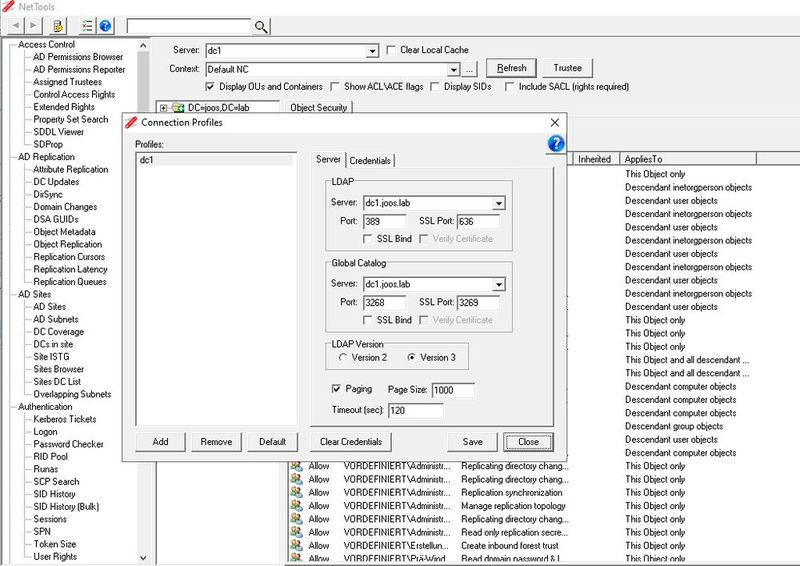This screenshot has width=800, height=566.
Task: Click user icon on Replication synchronization row
Action: tap(296, 493)
